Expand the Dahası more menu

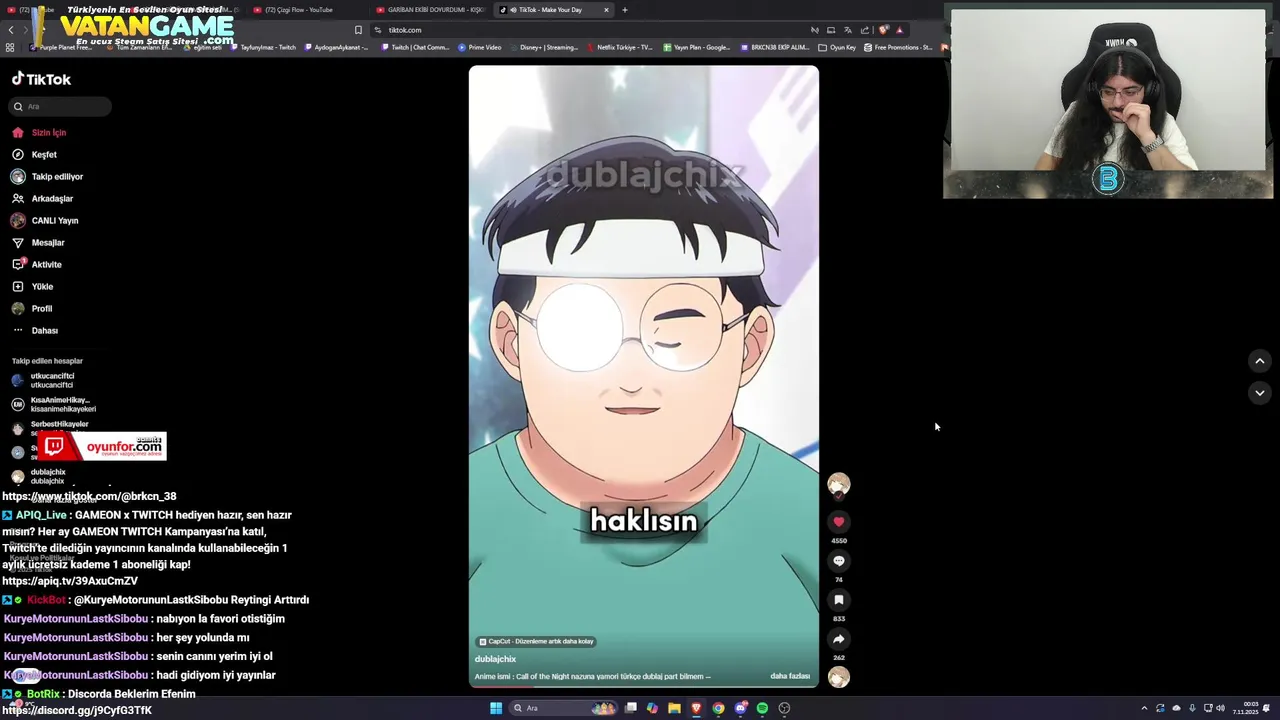click(35, 330)
